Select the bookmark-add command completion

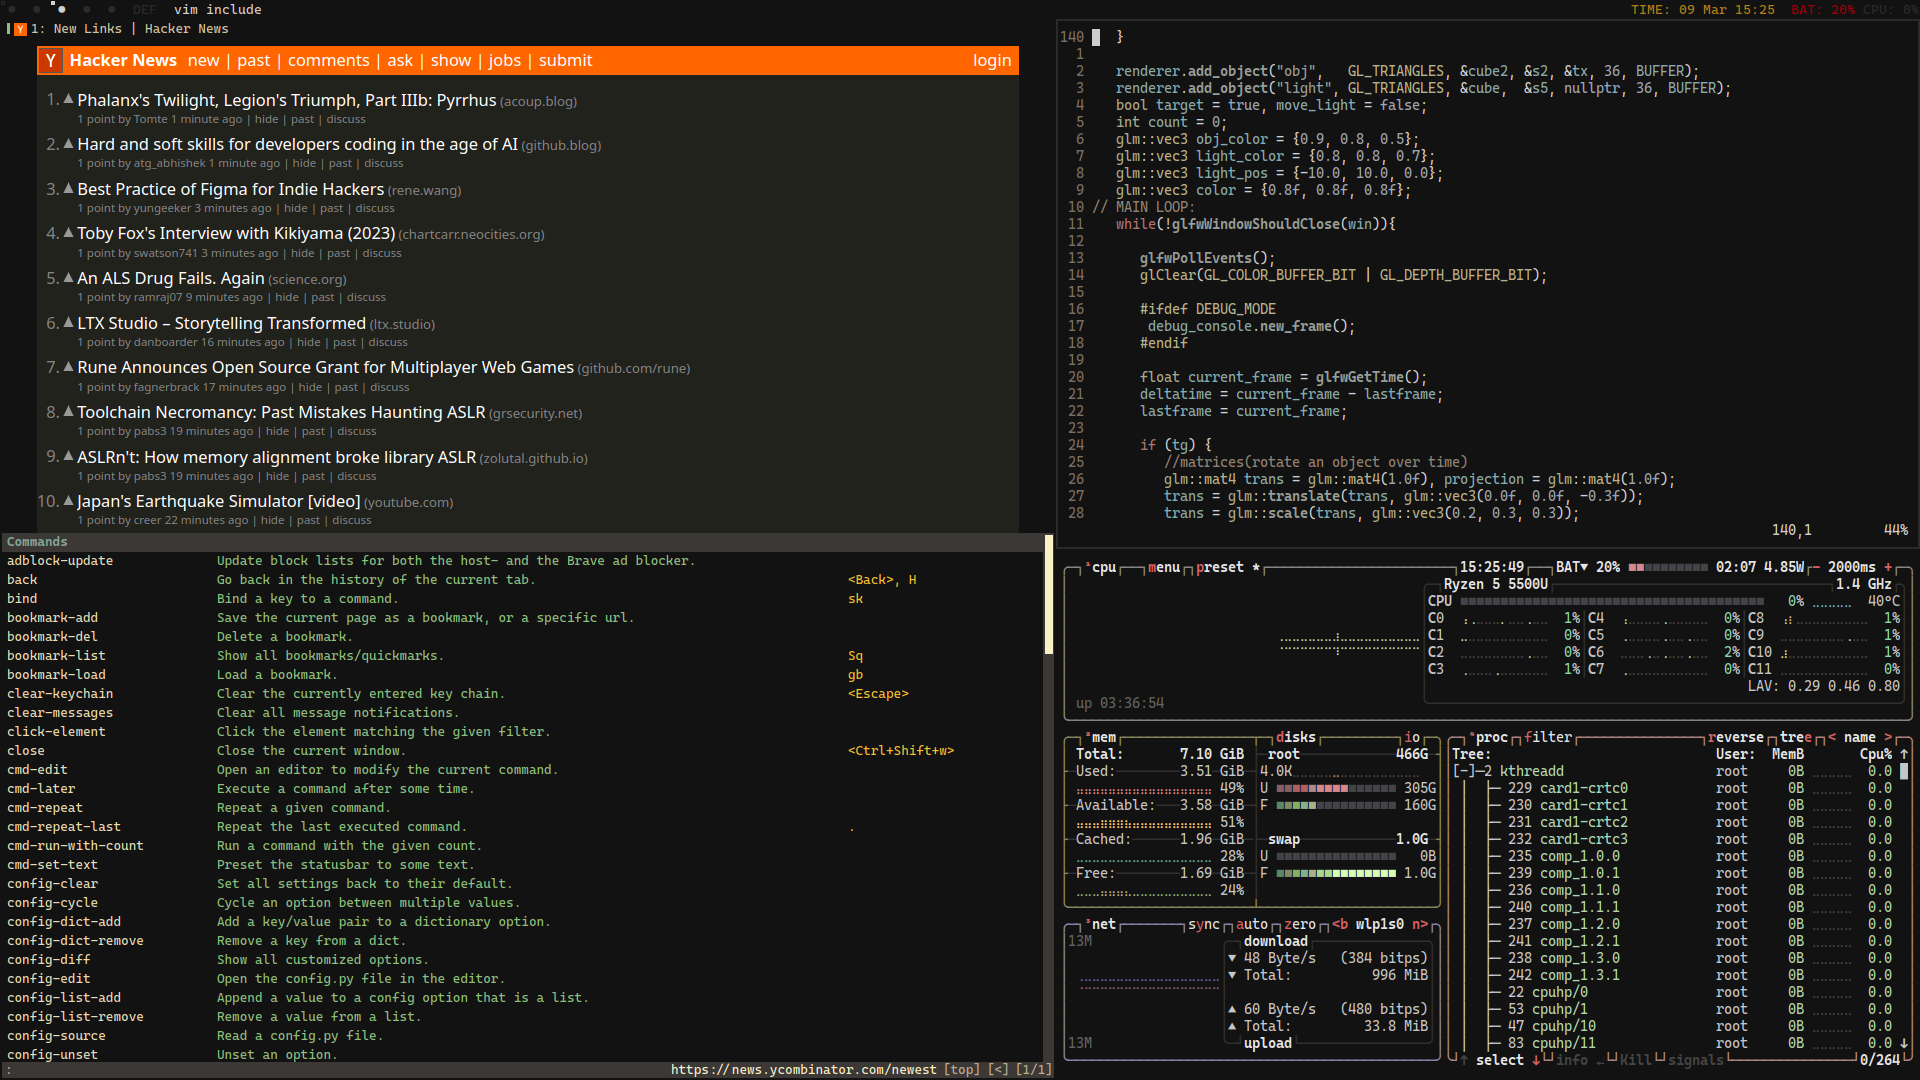[523, 618]
